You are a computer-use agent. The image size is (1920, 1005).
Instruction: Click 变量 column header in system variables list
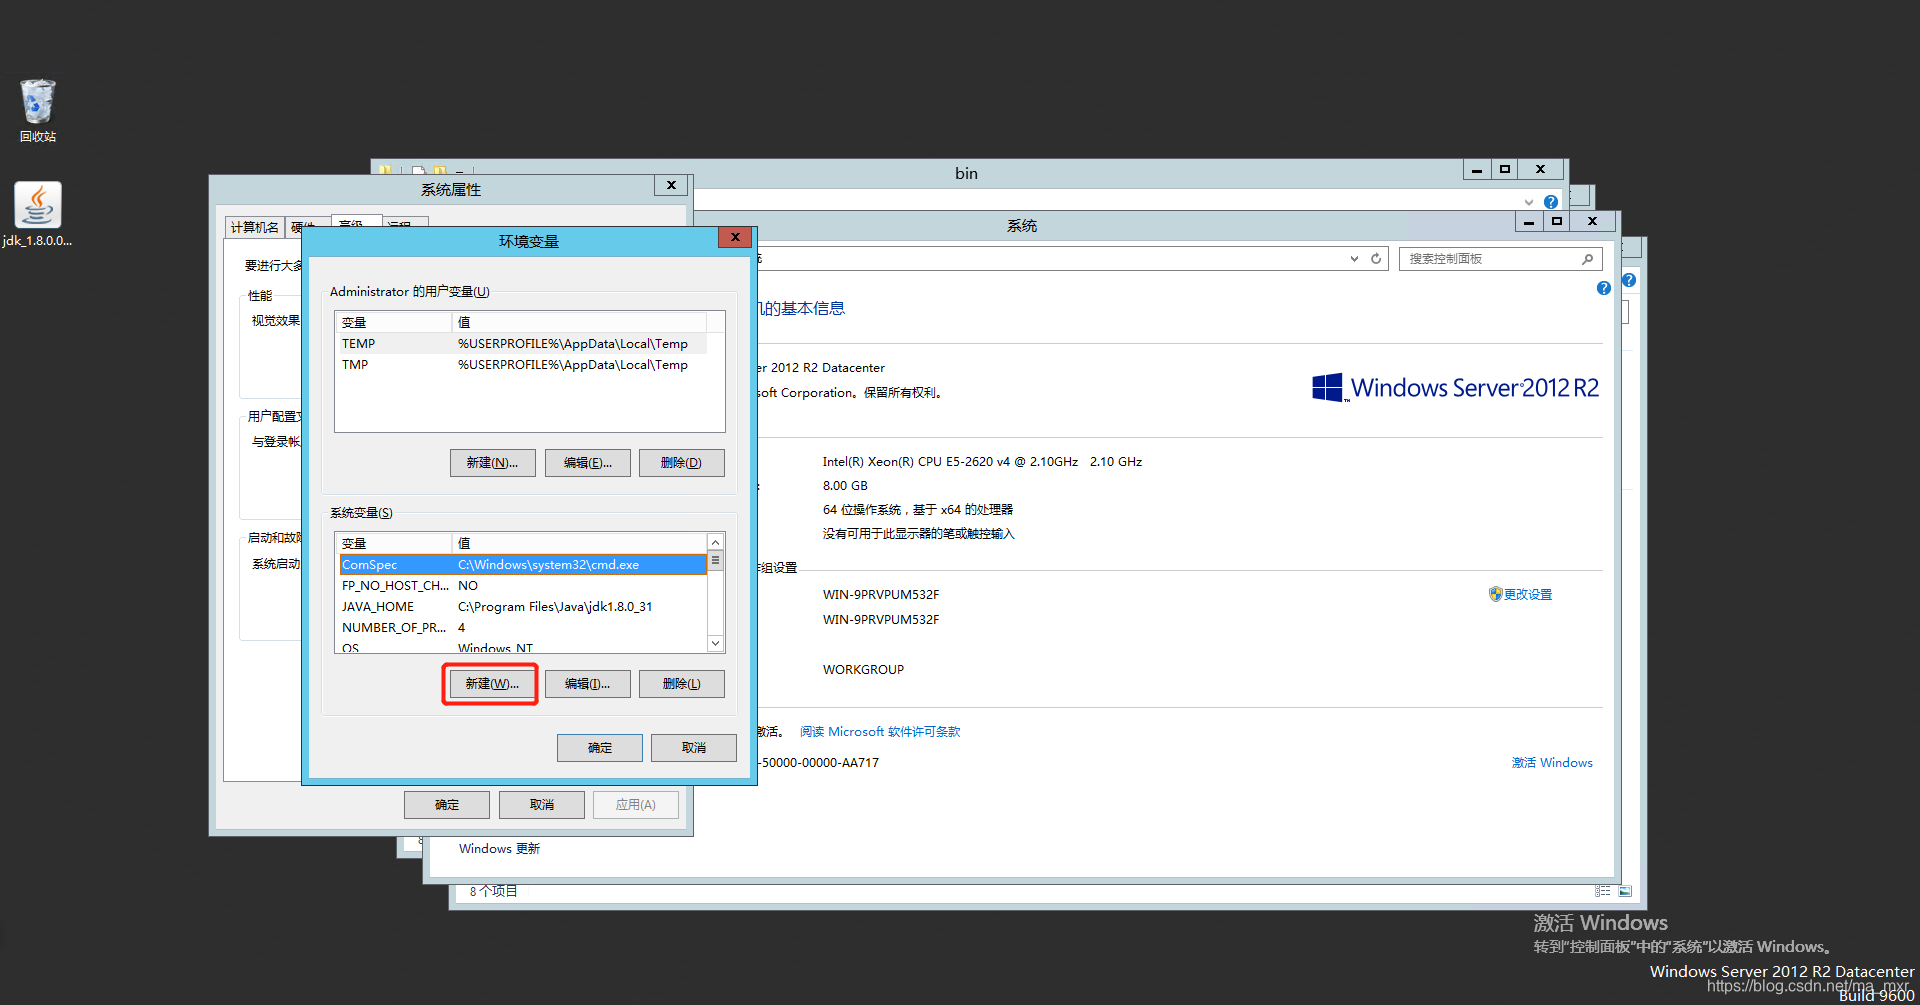pos(395,543)
